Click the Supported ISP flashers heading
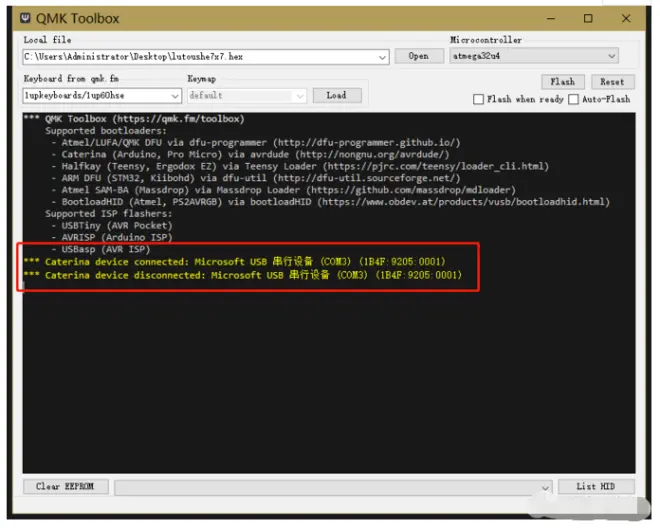Screen dimensions: 660x528 point(109,214)
